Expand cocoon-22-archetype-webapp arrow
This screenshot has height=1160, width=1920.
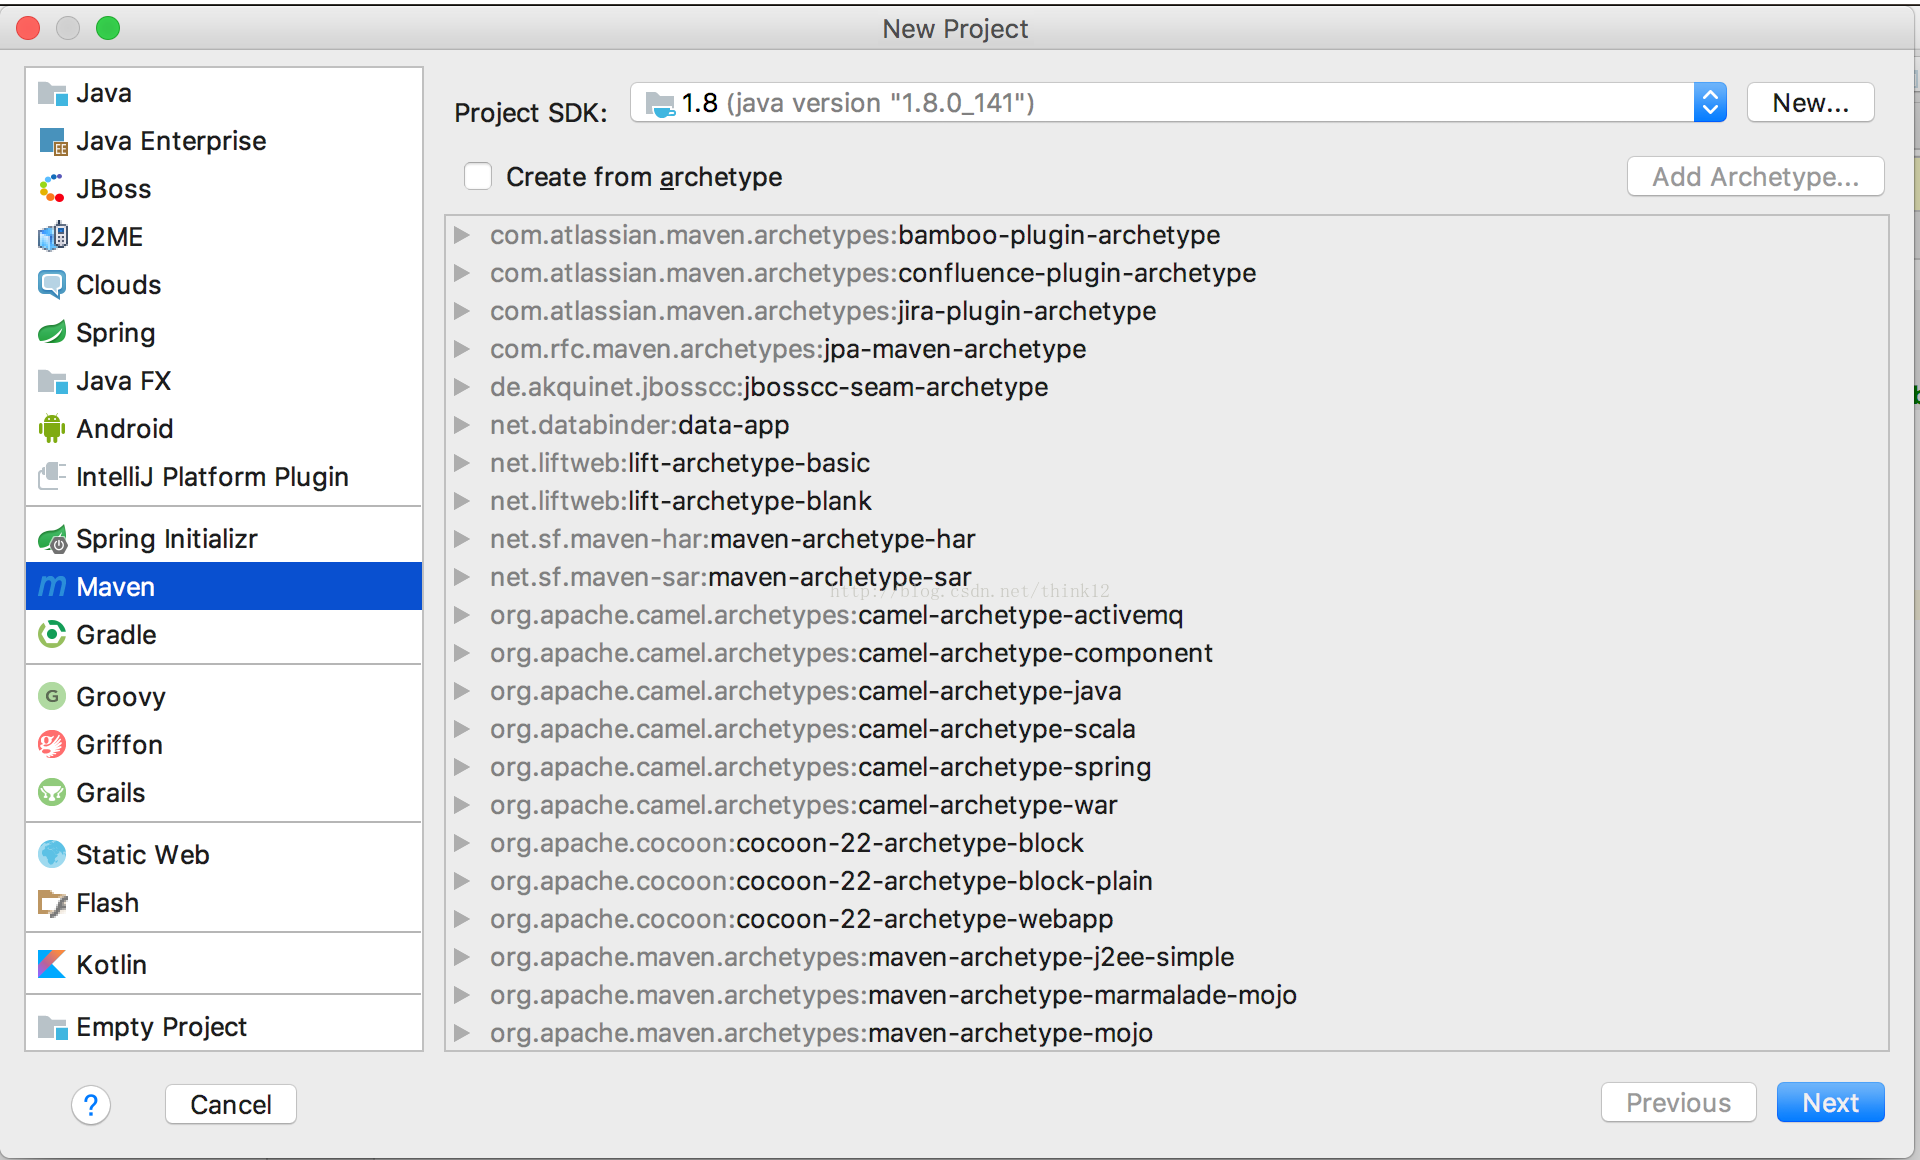462,919
